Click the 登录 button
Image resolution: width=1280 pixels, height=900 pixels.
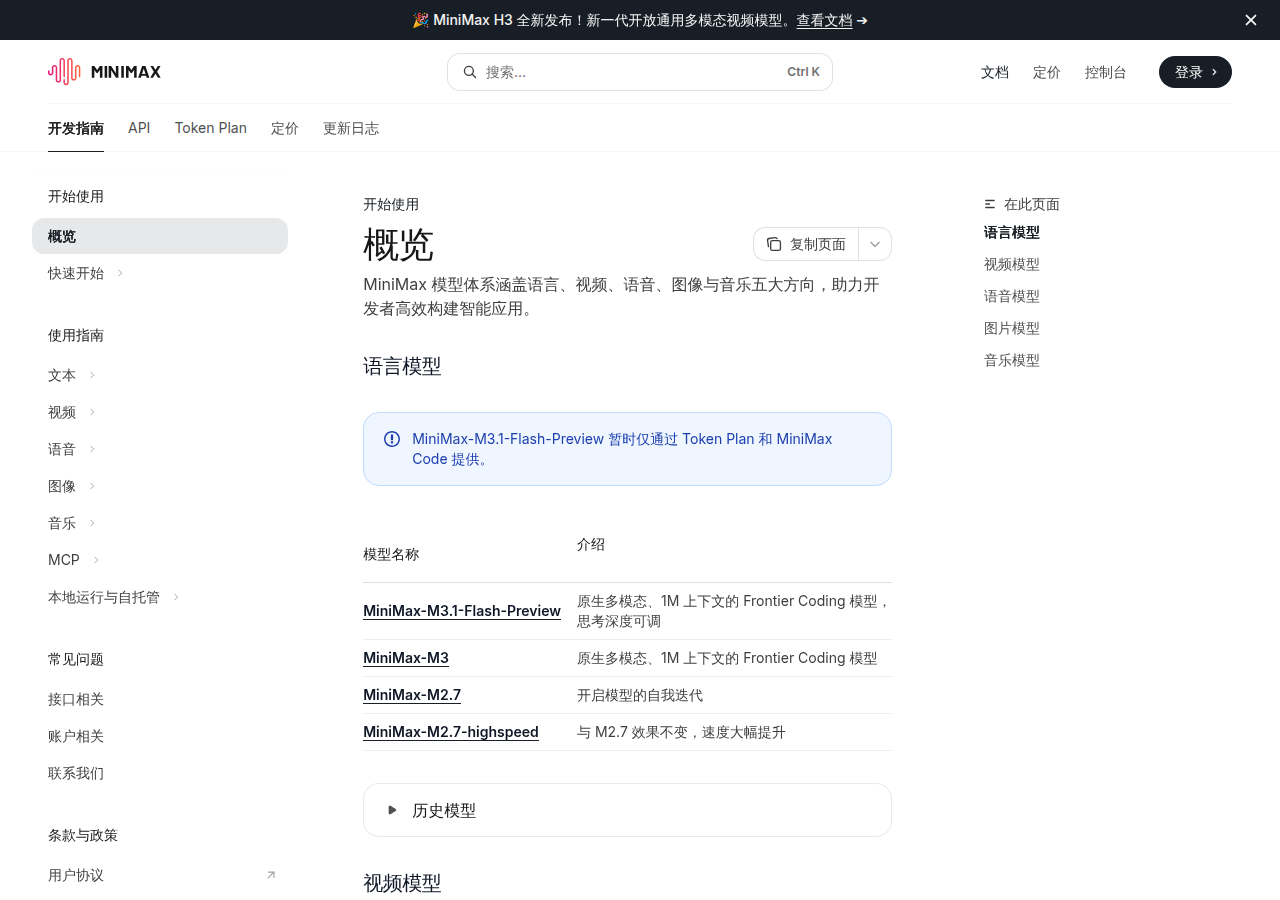[1195, 72]
